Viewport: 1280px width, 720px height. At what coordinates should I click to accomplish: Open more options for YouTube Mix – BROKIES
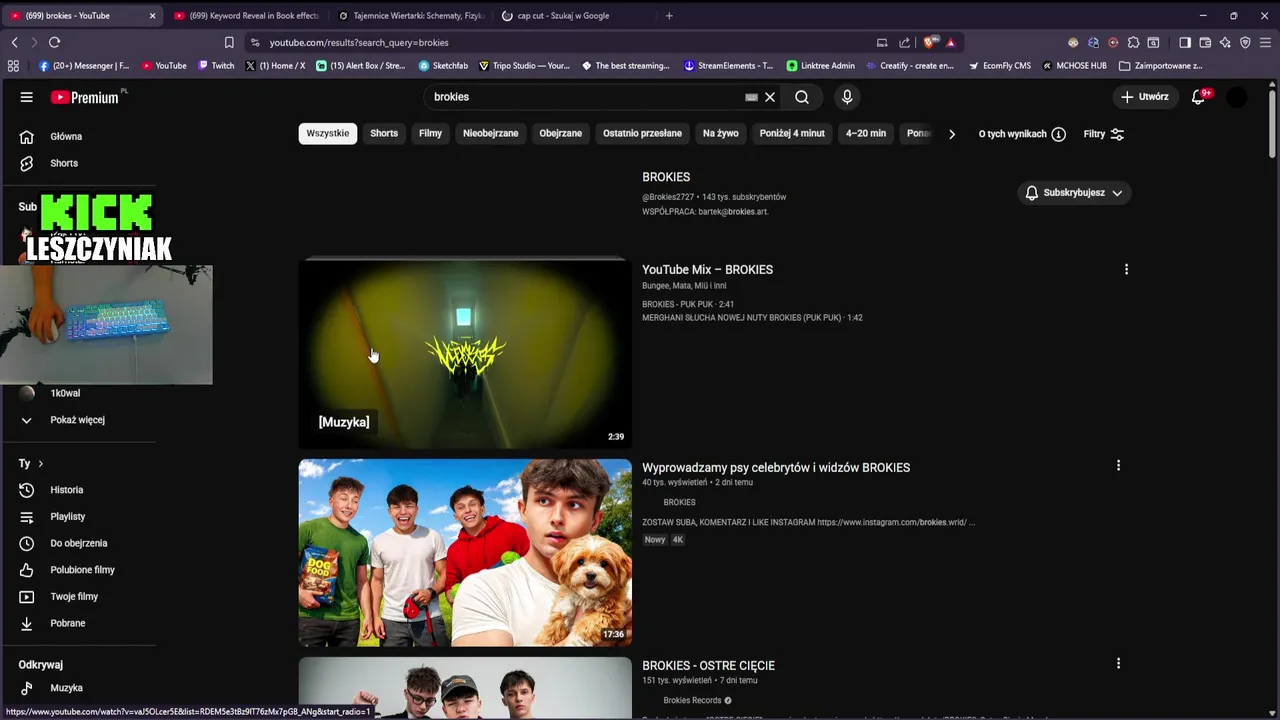click(x=1126, y=270)
